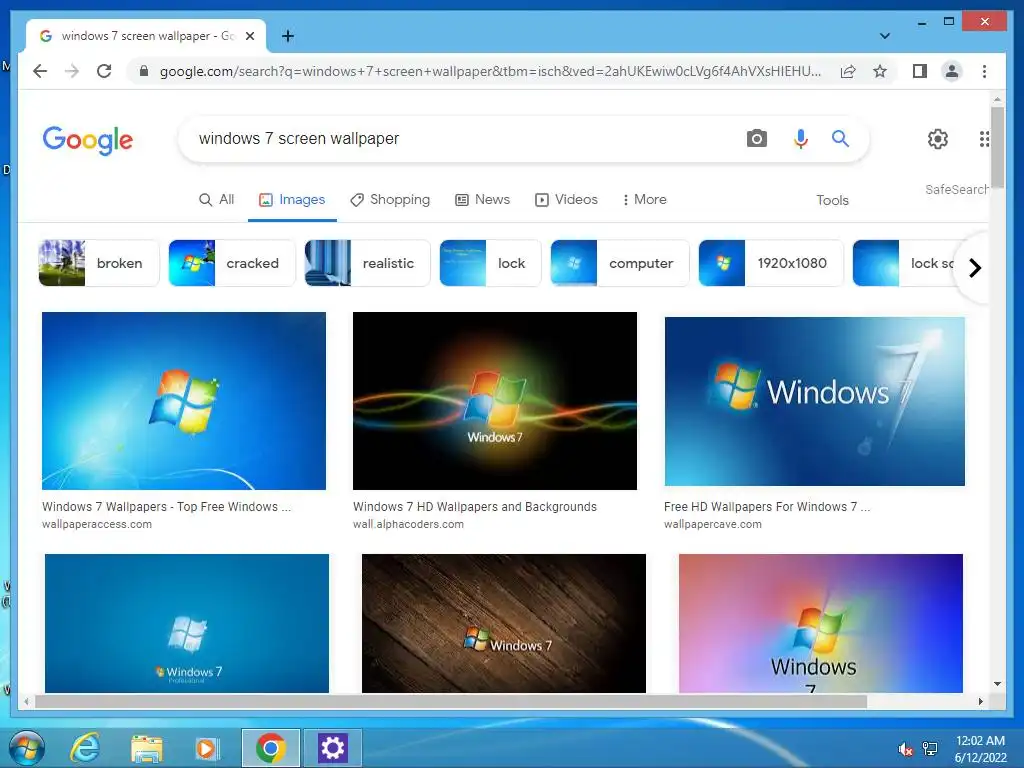This screenshot has height=768, width=1024.
Task: Launch Internet Explorer from the taskbar
Action: 85,748
